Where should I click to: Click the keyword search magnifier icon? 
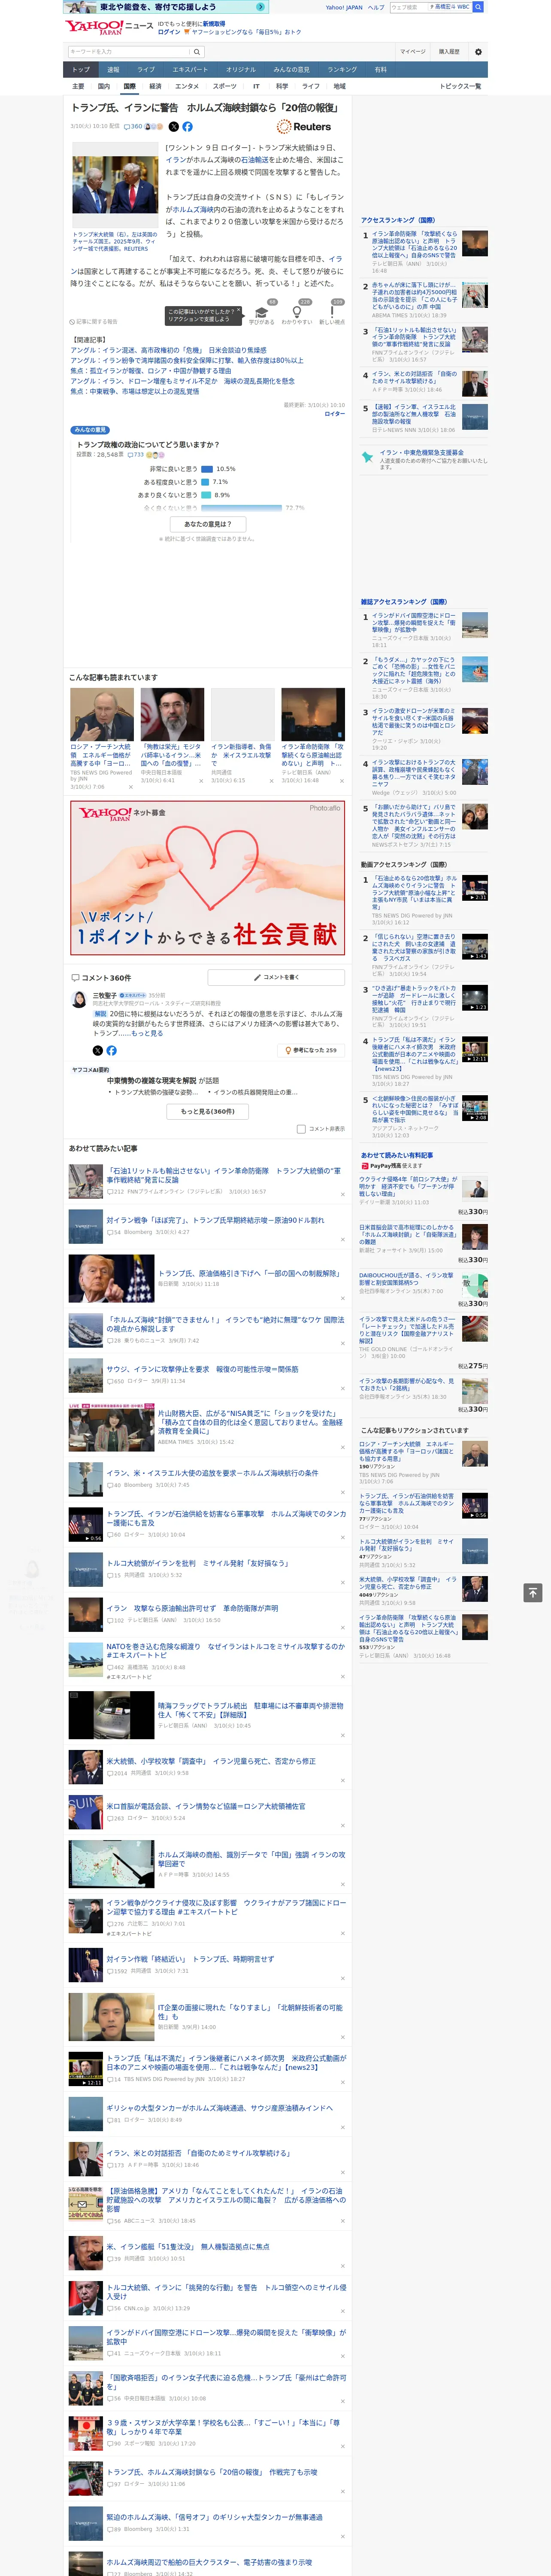197,52
